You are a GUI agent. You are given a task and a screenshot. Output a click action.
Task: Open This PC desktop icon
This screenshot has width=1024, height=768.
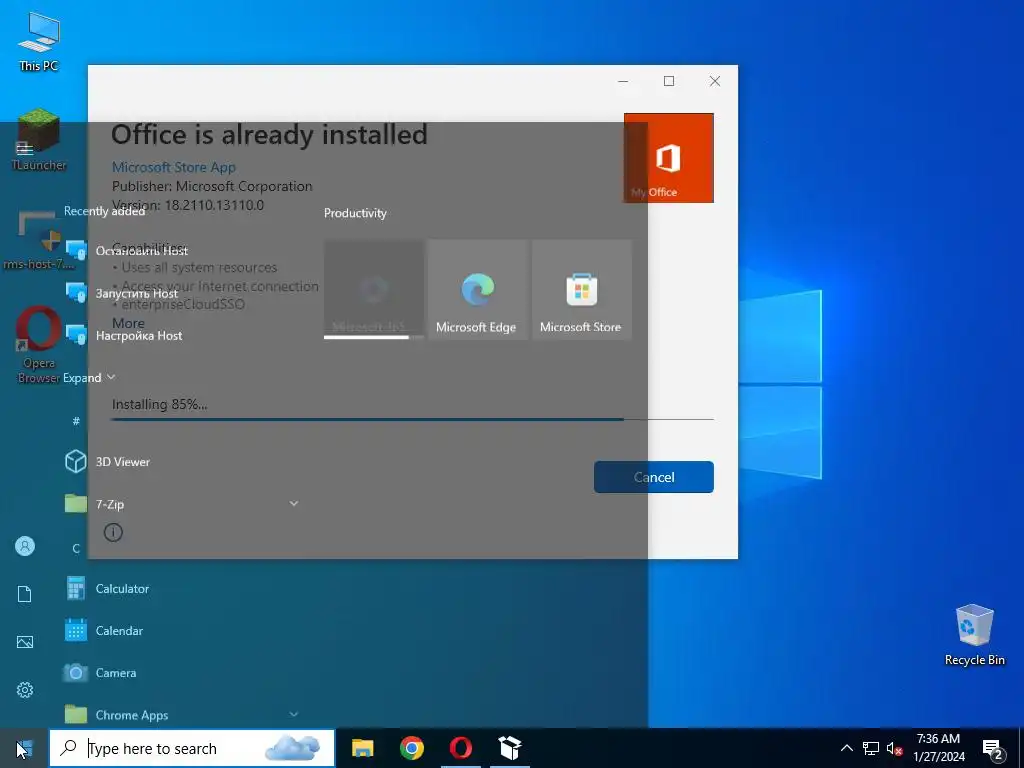coord(39,42)
